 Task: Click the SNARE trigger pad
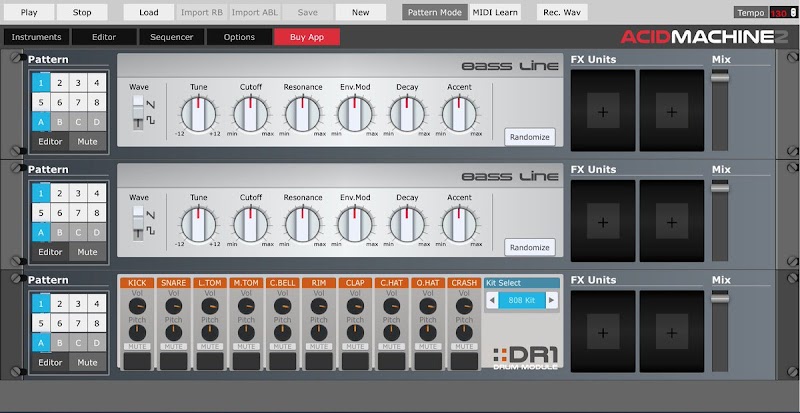(173, 361)
